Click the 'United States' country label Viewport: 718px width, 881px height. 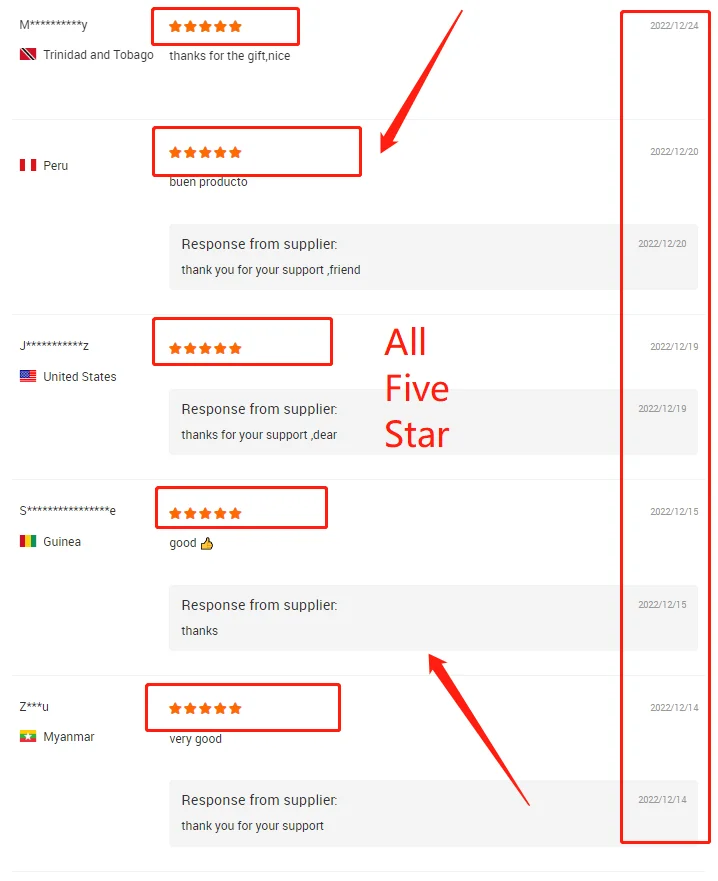[79, 377]
